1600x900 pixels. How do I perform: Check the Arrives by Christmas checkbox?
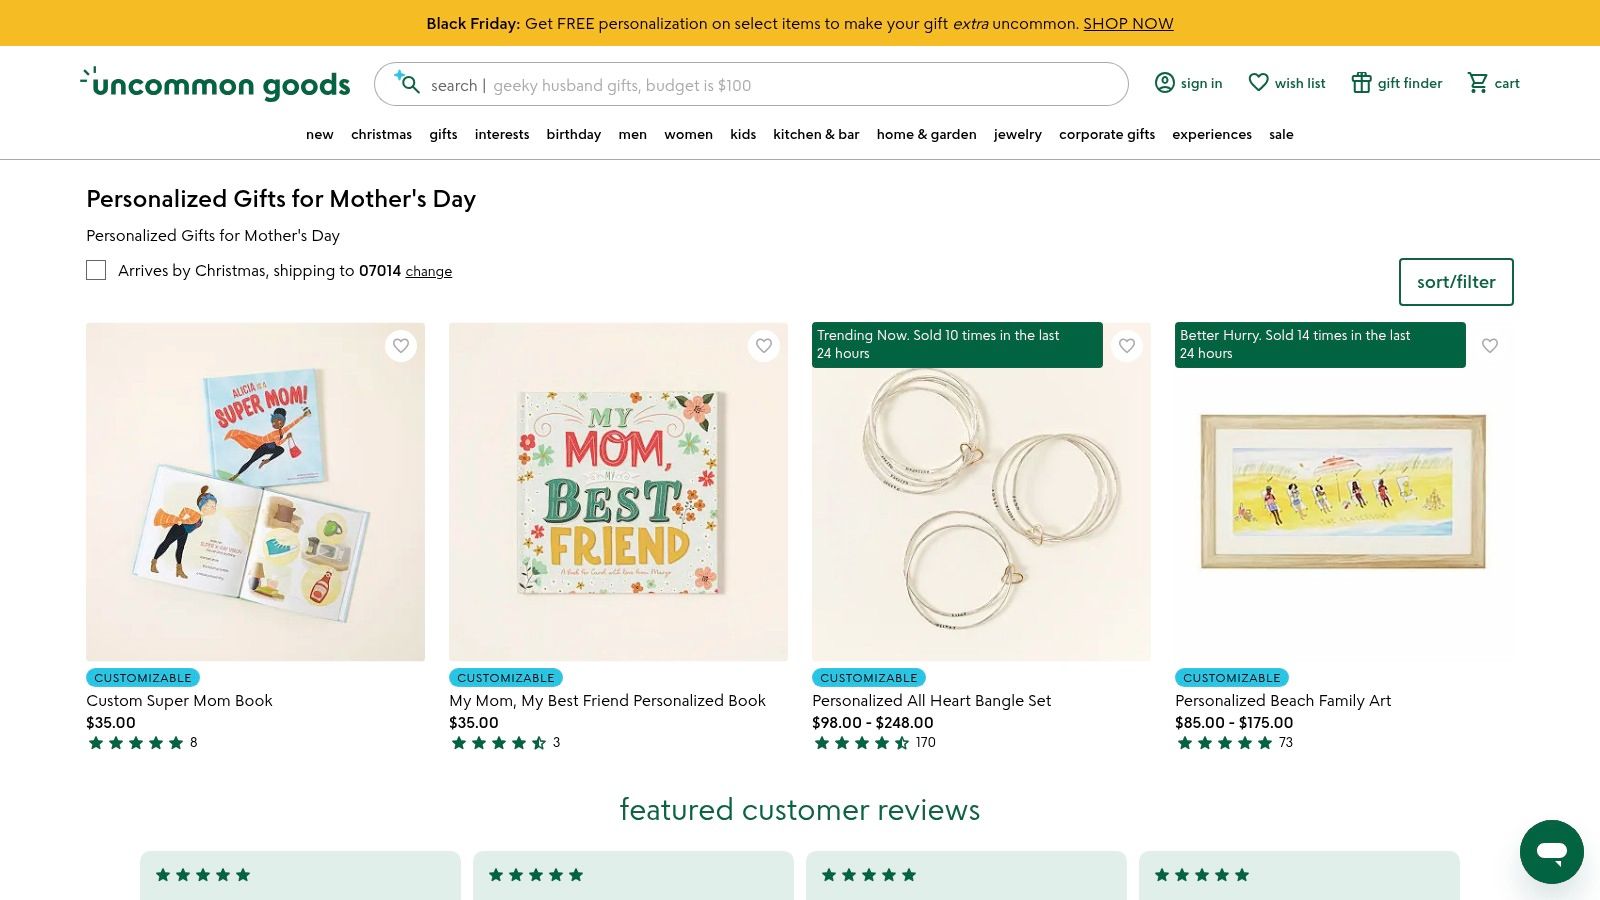[96, 270]
